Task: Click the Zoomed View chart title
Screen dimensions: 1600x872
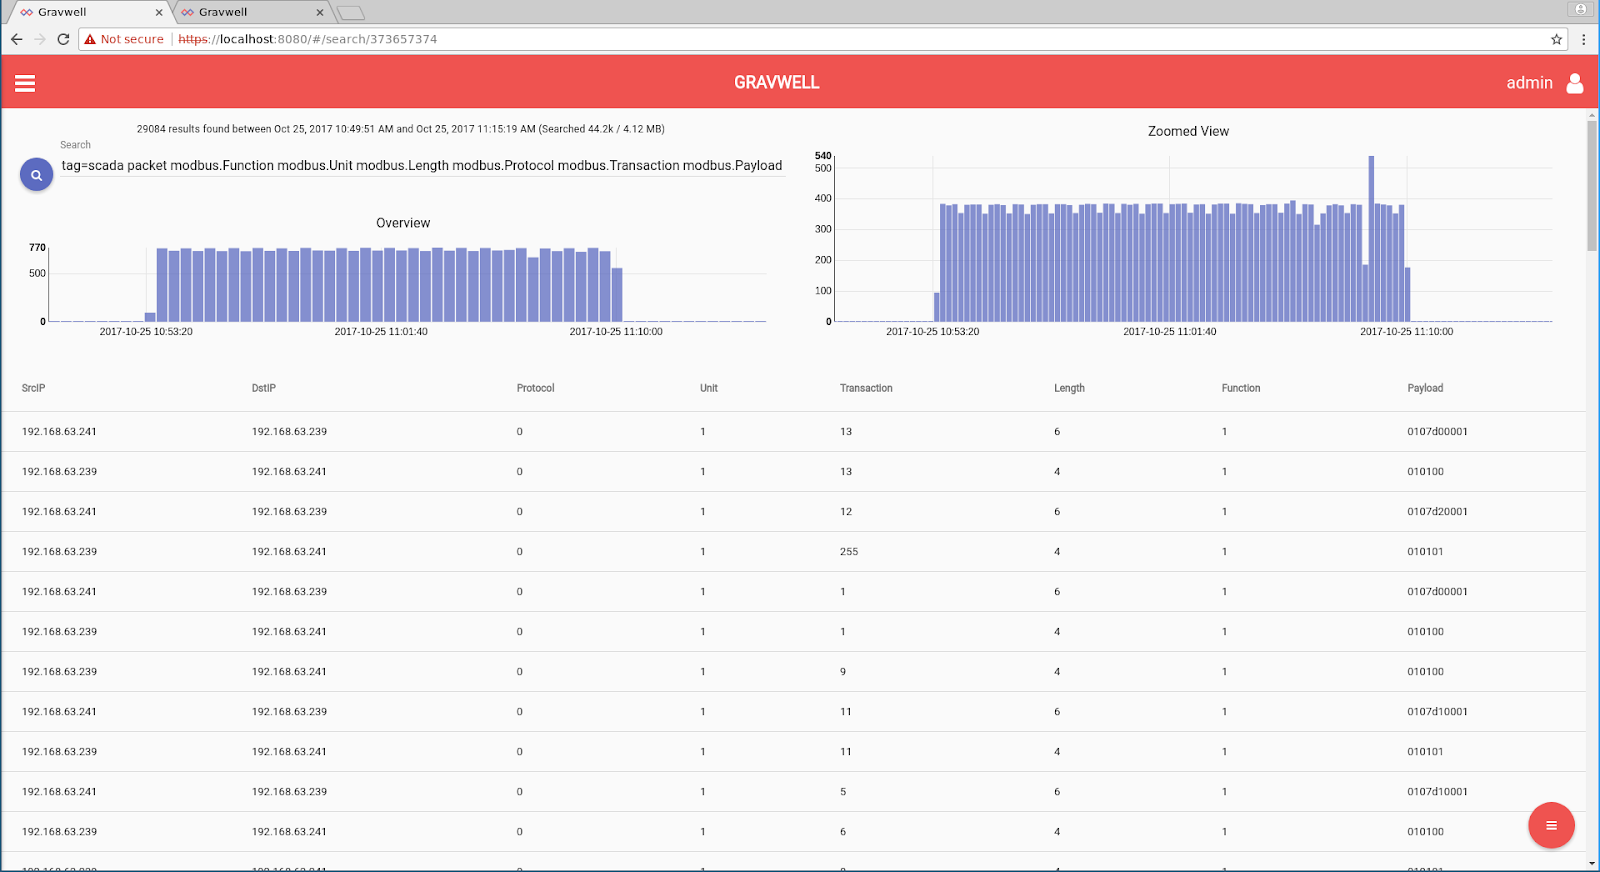Action: click(x=1188, y=131)
